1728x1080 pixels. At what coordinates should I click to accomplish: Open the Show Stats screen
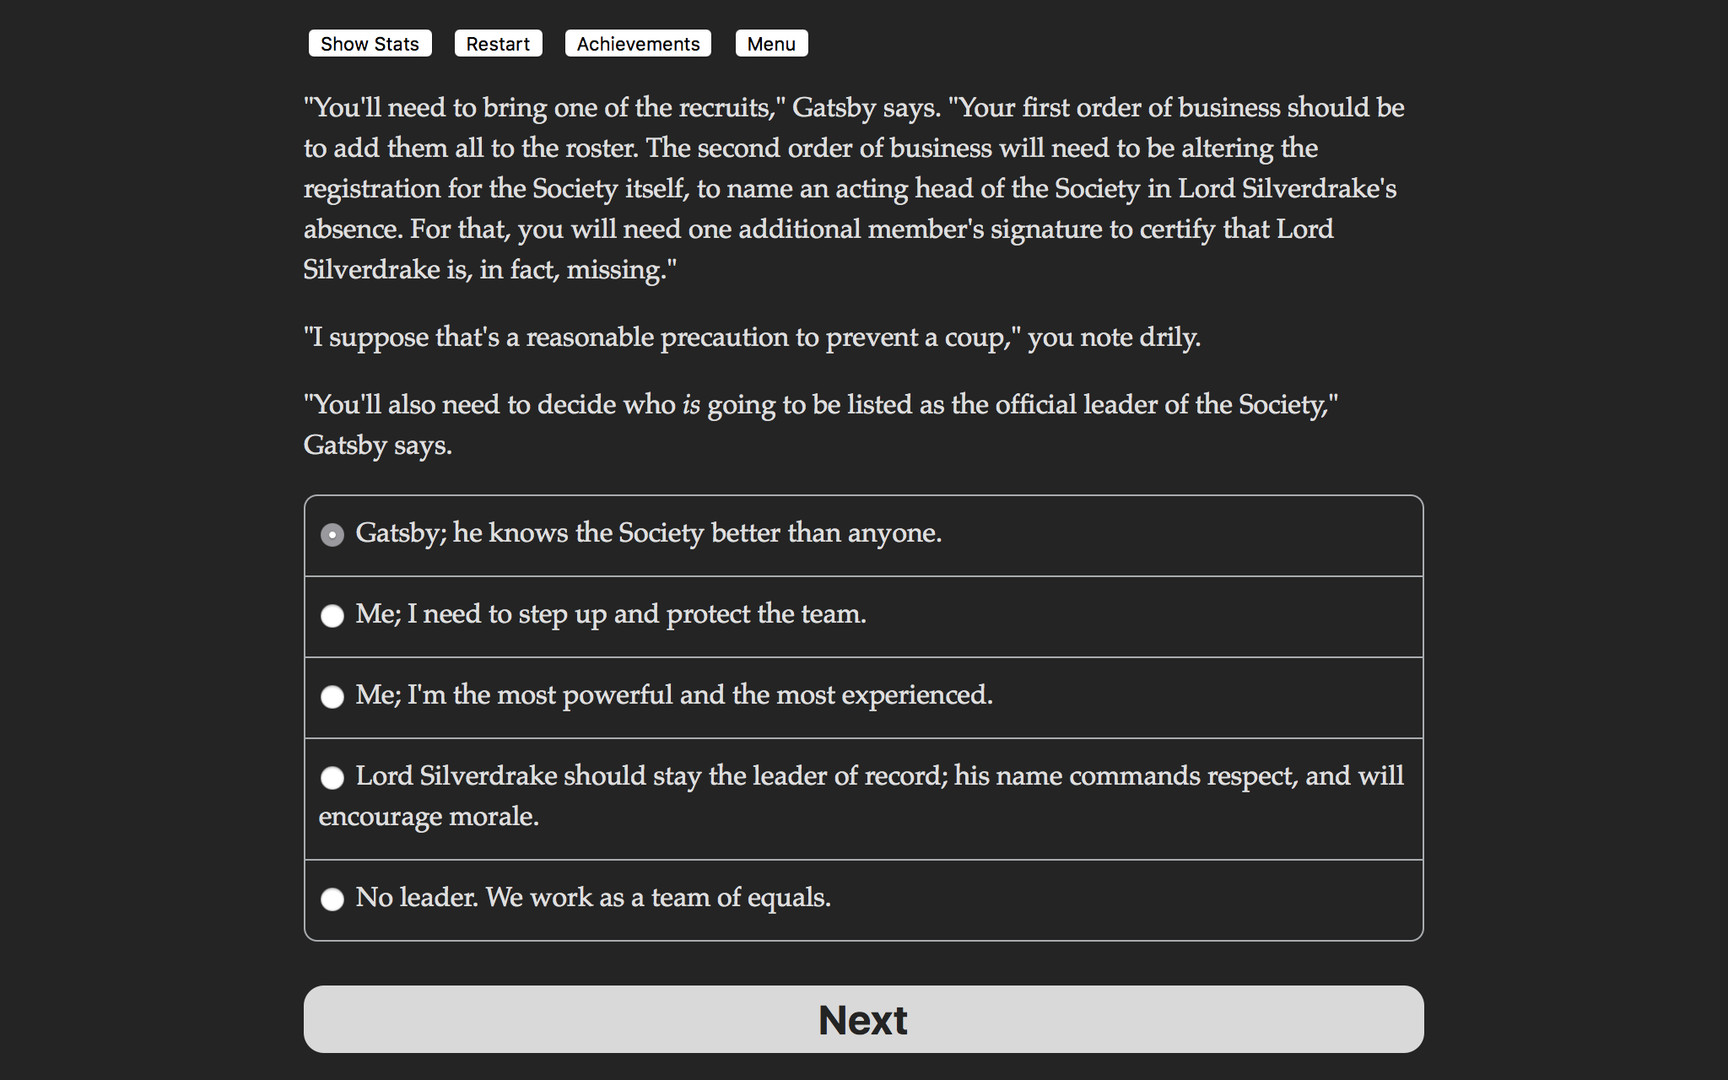369,44
